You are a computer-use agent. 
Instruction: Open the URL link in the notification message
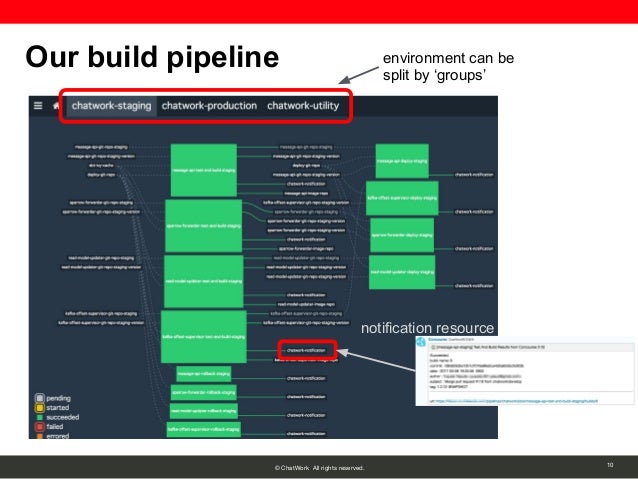click(517, 401)
